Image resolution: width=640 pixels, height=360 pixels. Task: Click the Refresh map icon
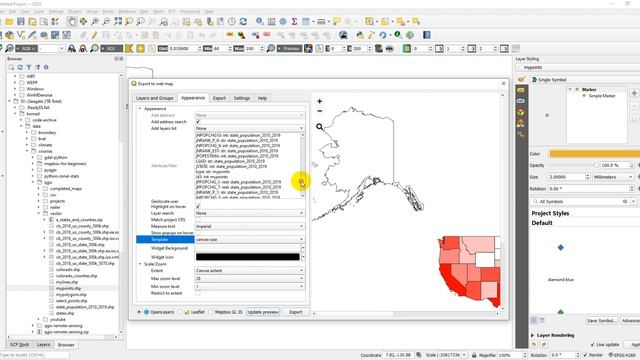click(243, 22)
